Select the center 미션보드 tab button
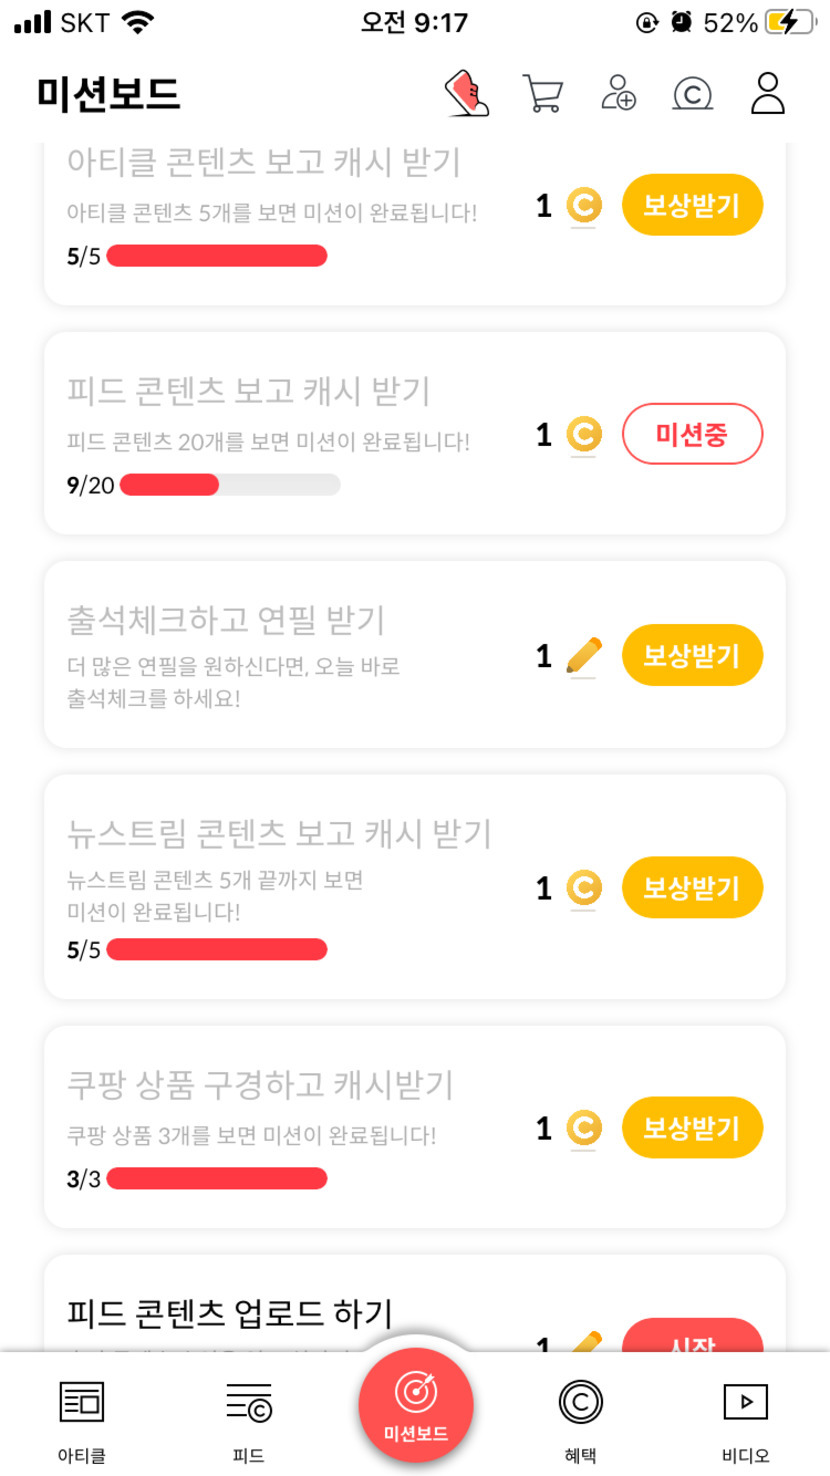830x1476 pixels. click(x=415, y=1406)
